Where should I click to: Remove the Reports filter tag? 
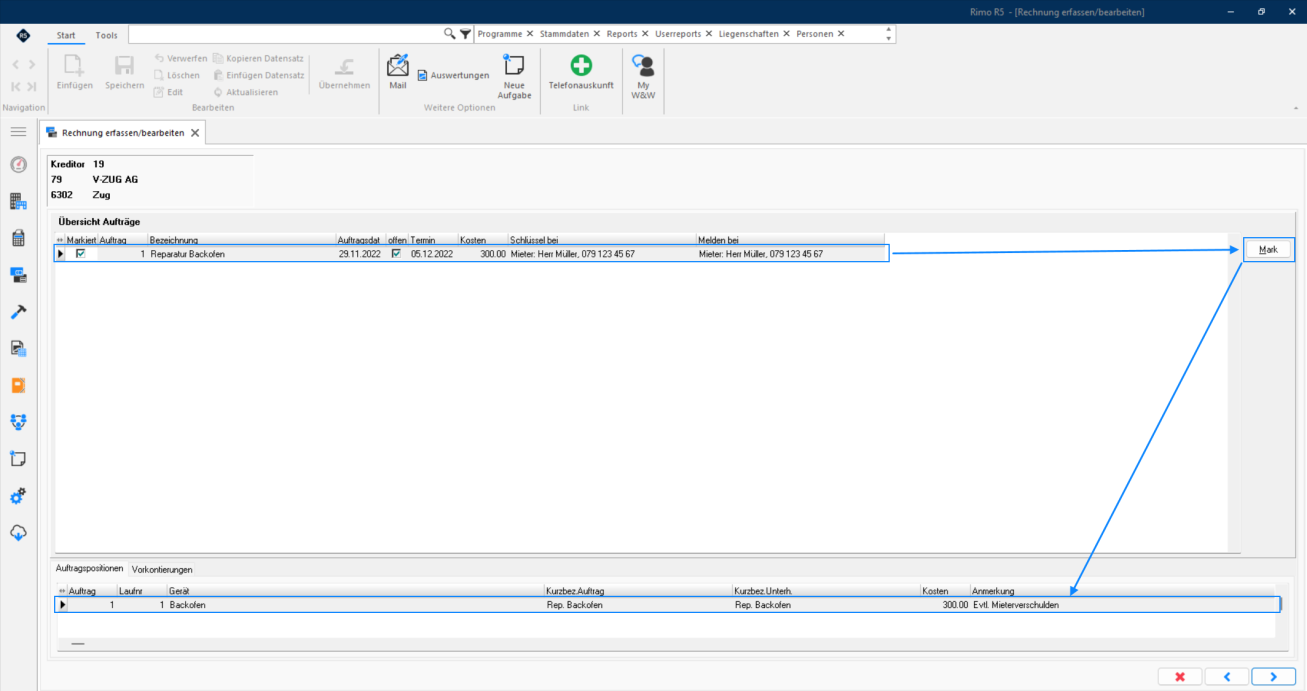[x=646, y=34]
